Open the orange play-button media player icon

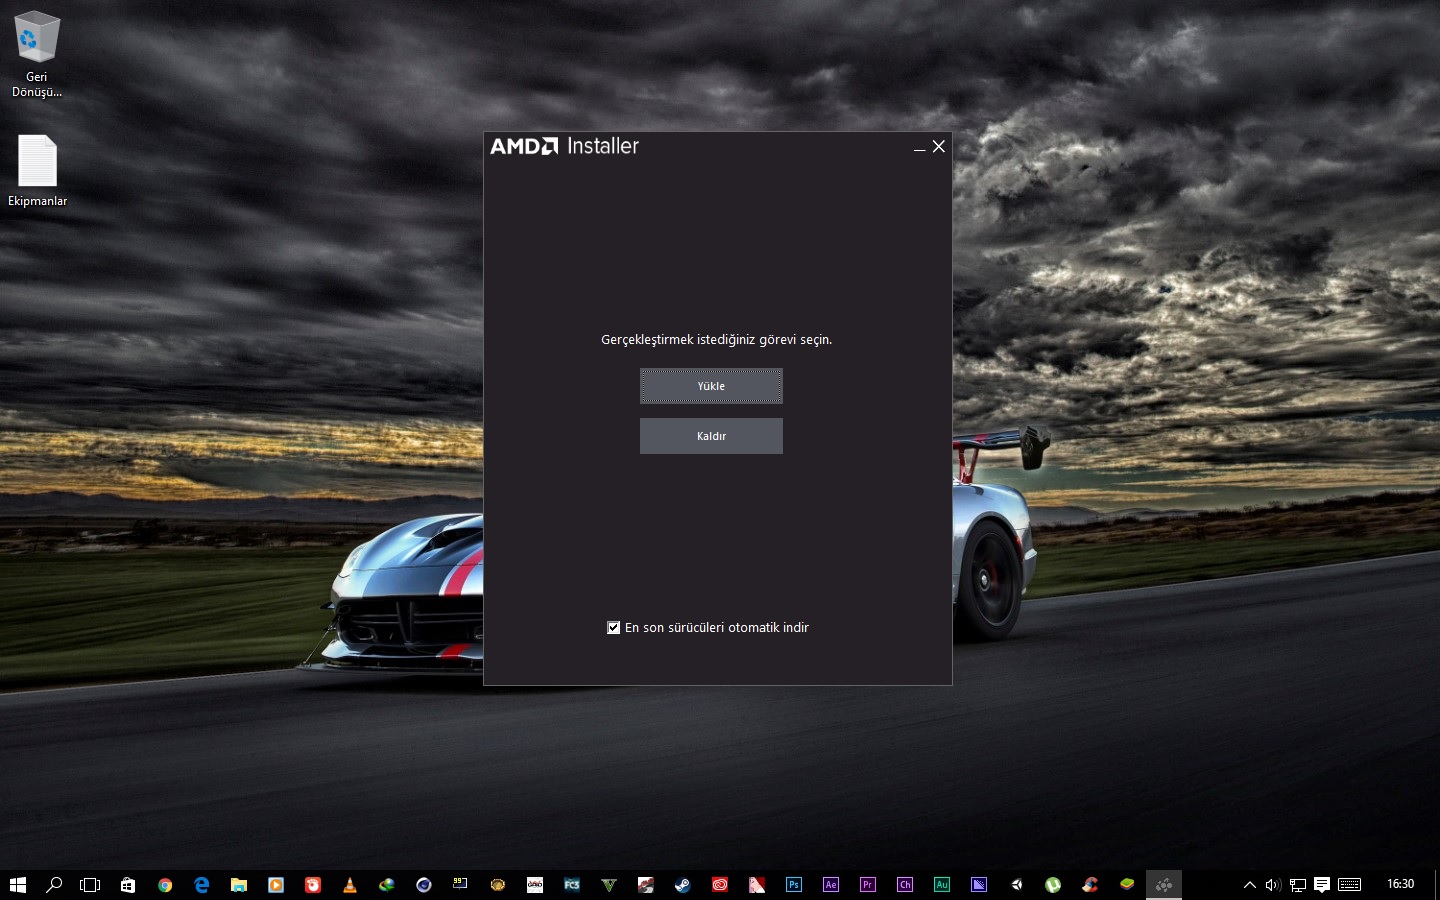[276, 885]
